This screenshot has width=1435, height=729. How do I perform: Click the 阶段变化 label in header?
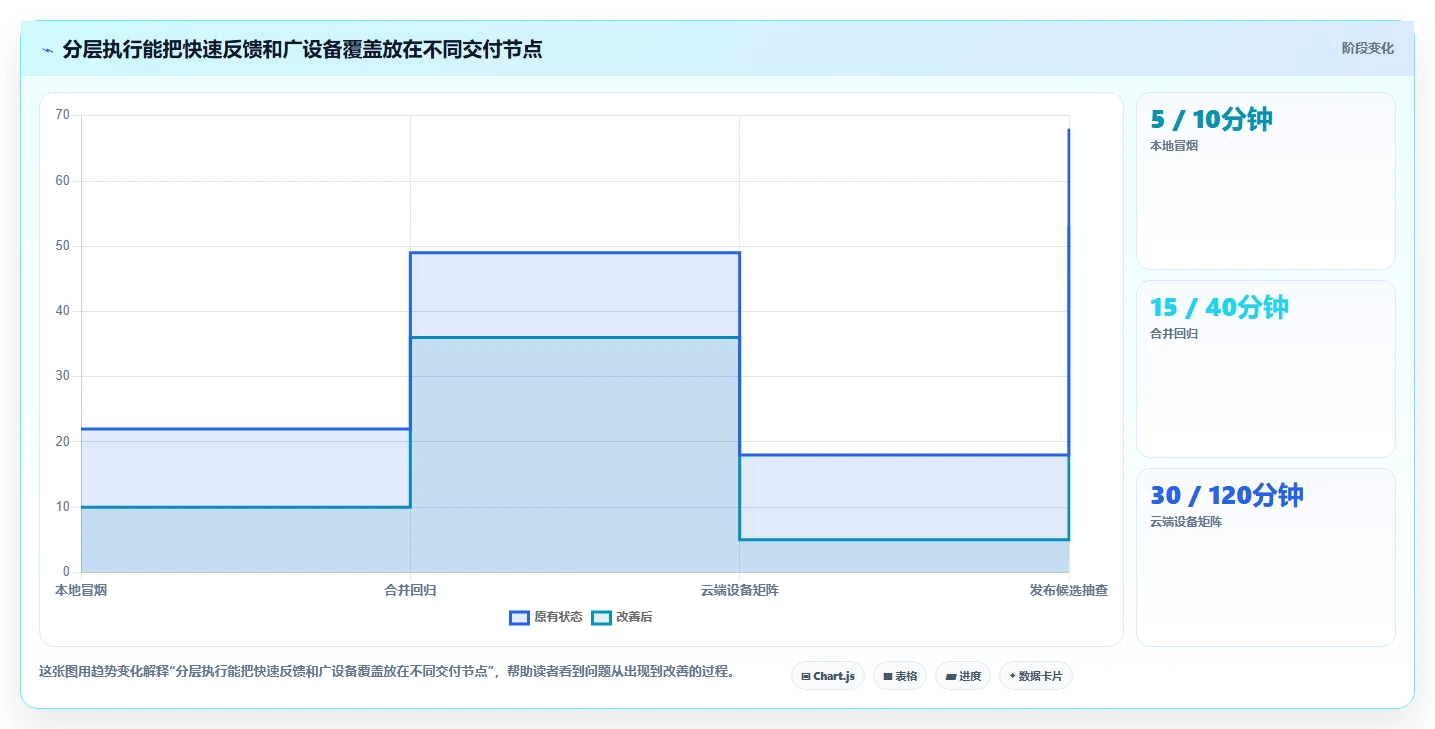point(1367,49)
